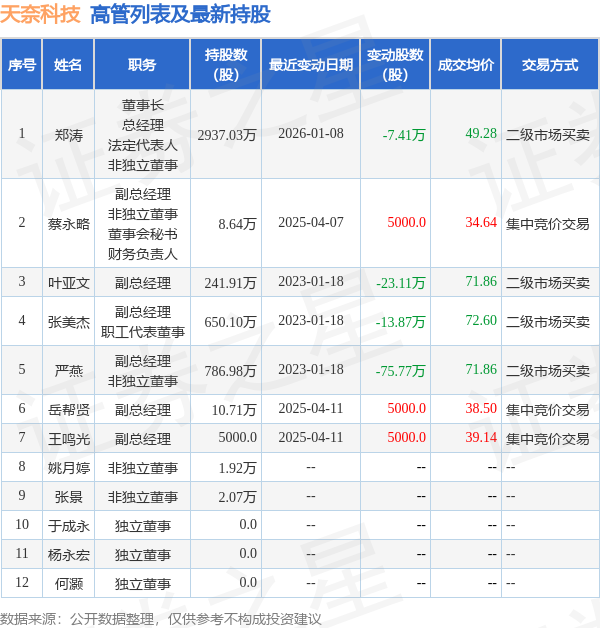This screenshot has width=600, height=628.
Task: Click the name 严燕
Action: tap(68, 371)
